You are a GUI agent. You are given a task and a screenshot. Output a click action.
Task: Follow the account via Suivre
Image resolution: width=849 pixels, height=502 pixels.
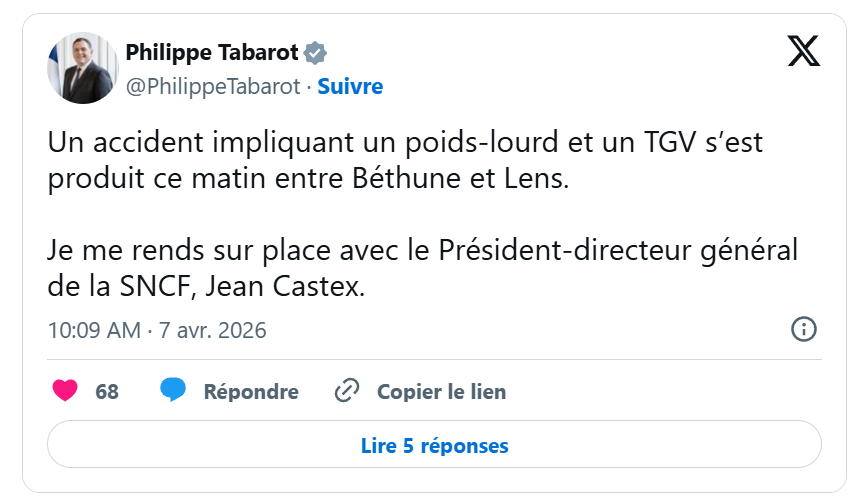click(x=350, y=86)
